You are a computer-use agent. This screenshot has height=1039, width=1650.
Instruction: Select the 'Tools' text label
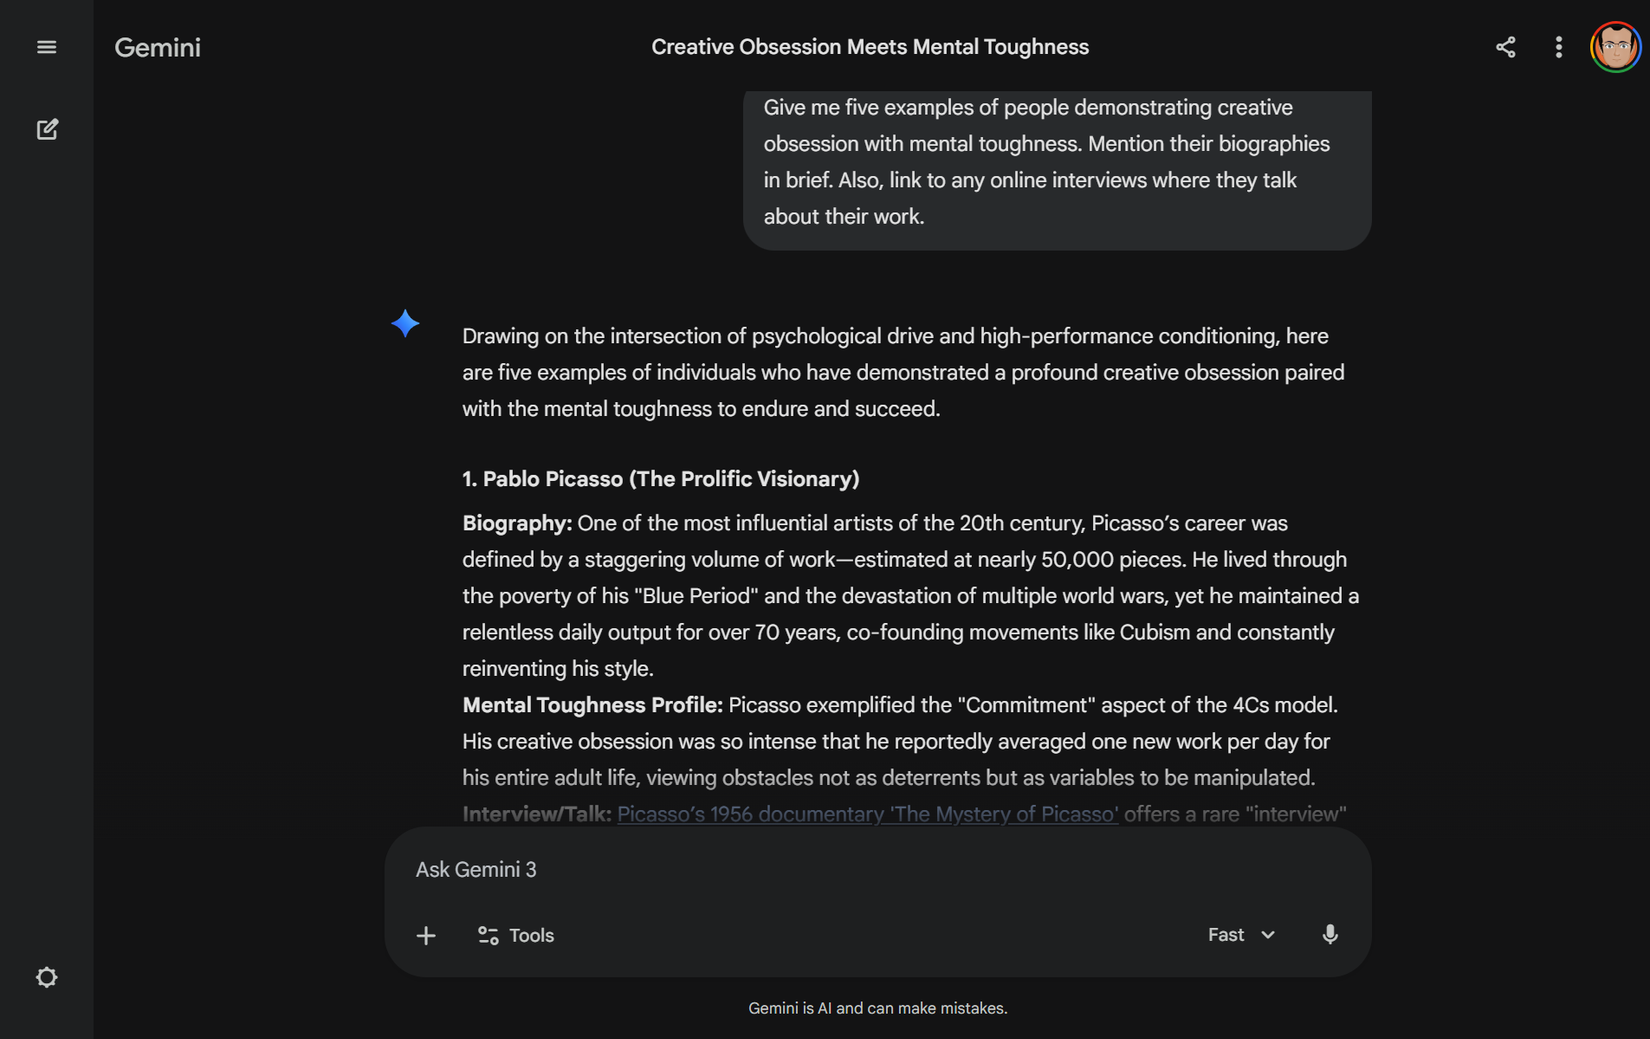[x=532, y=935]
